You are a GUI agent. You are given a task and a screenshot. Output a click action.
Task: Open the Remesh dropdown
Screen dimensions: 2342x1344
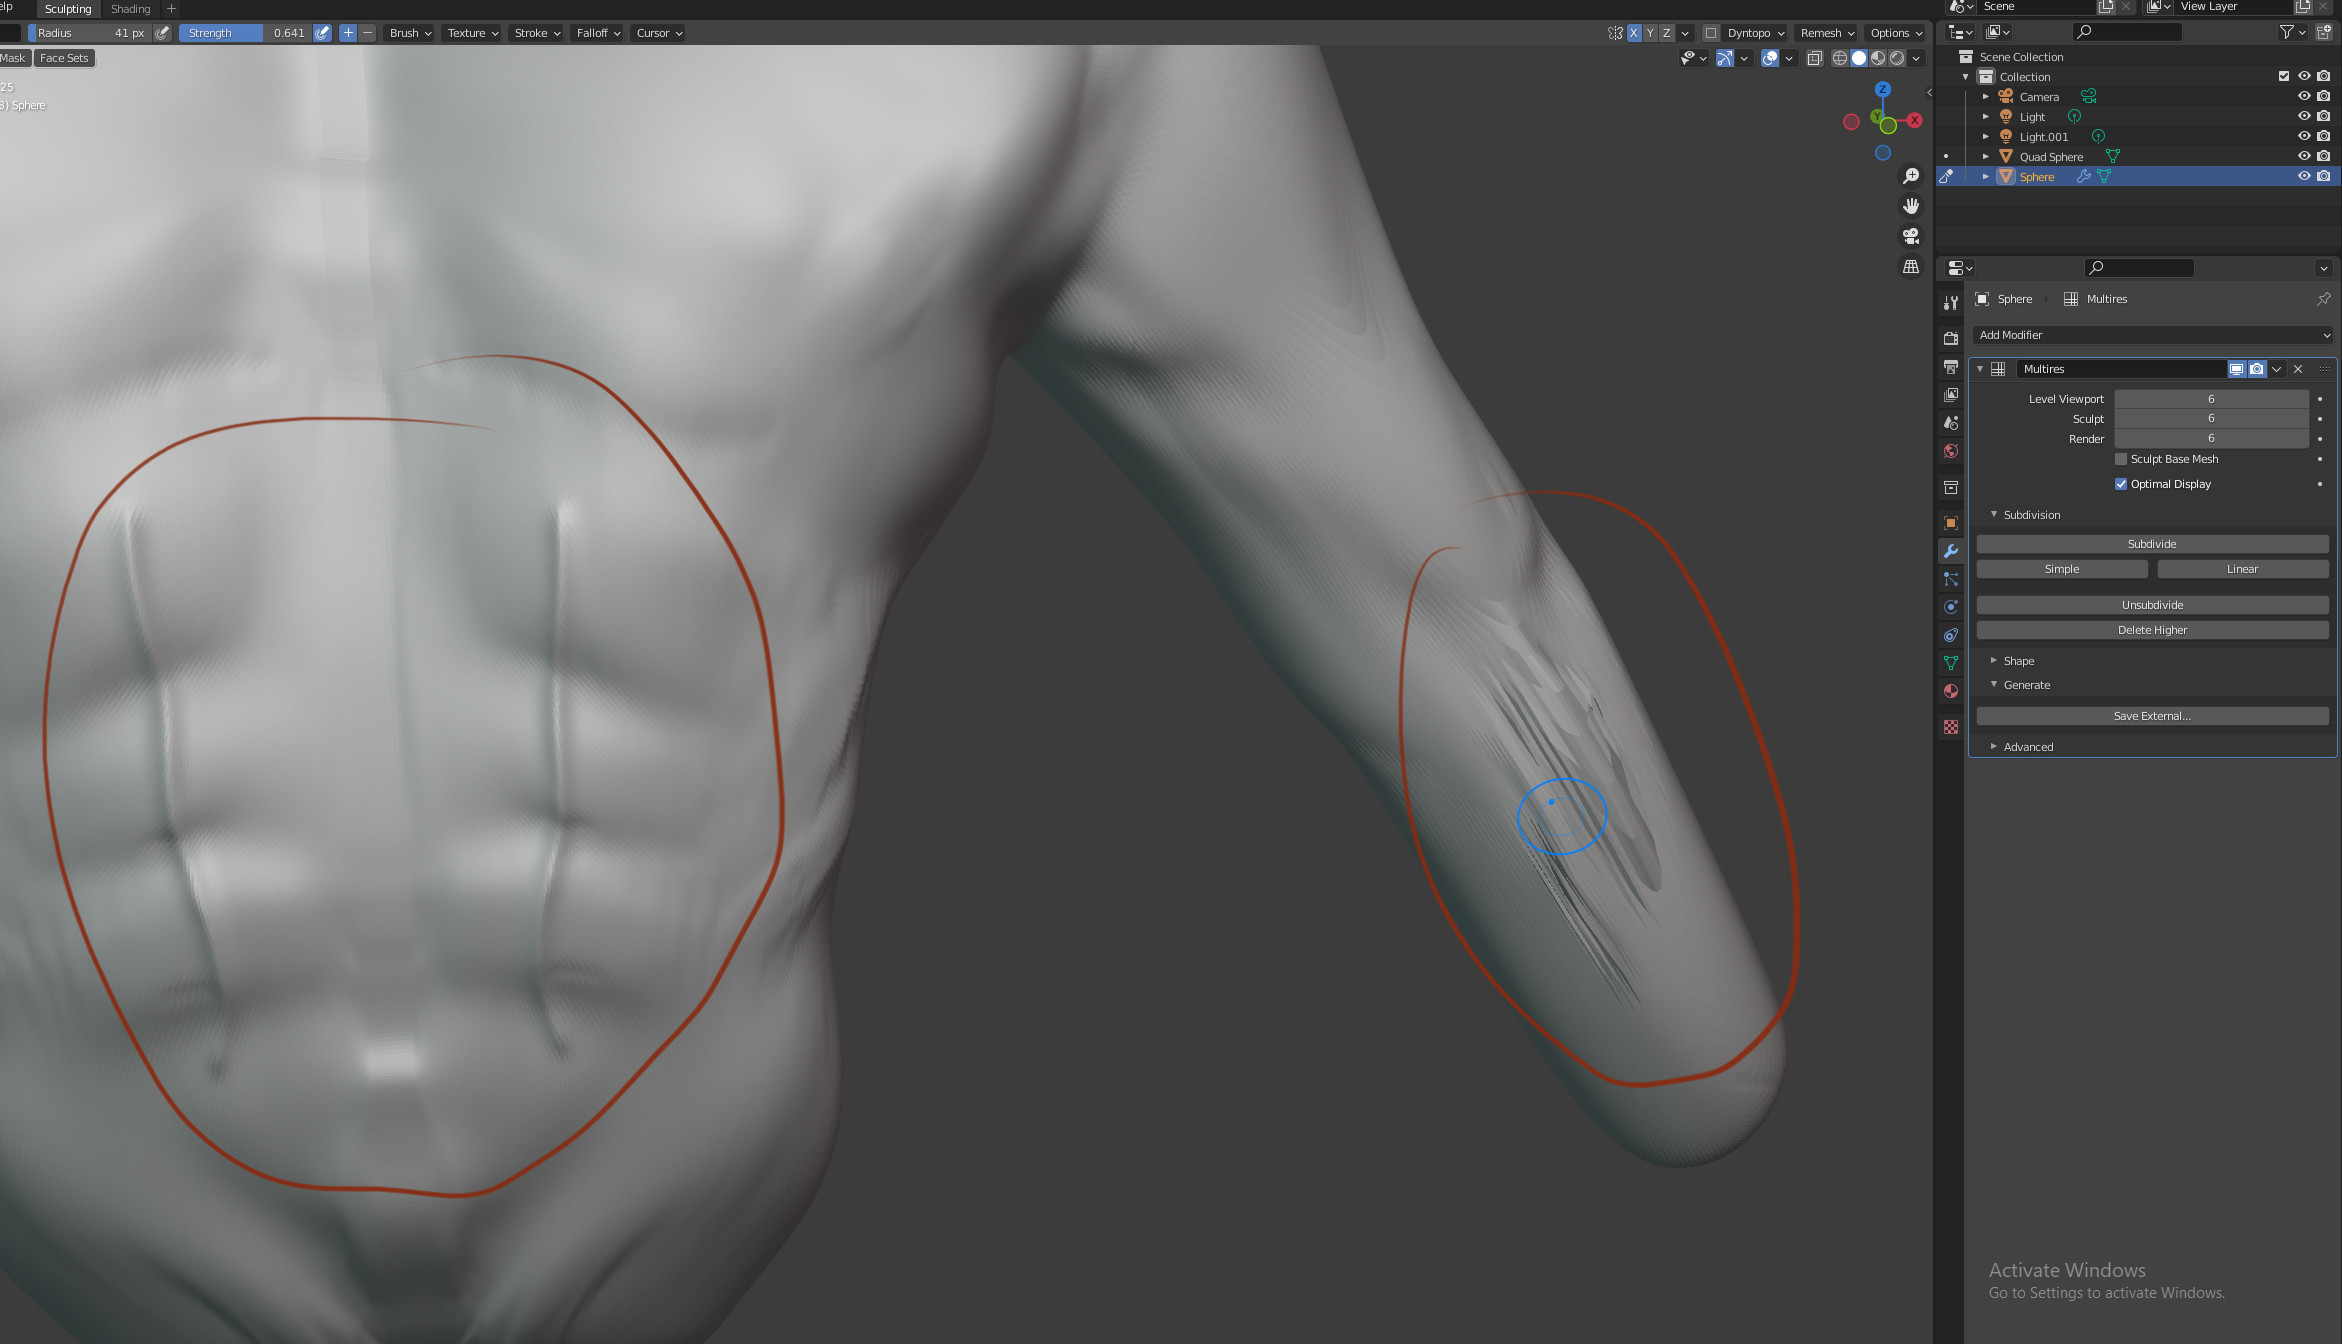tap(1827, 33)
